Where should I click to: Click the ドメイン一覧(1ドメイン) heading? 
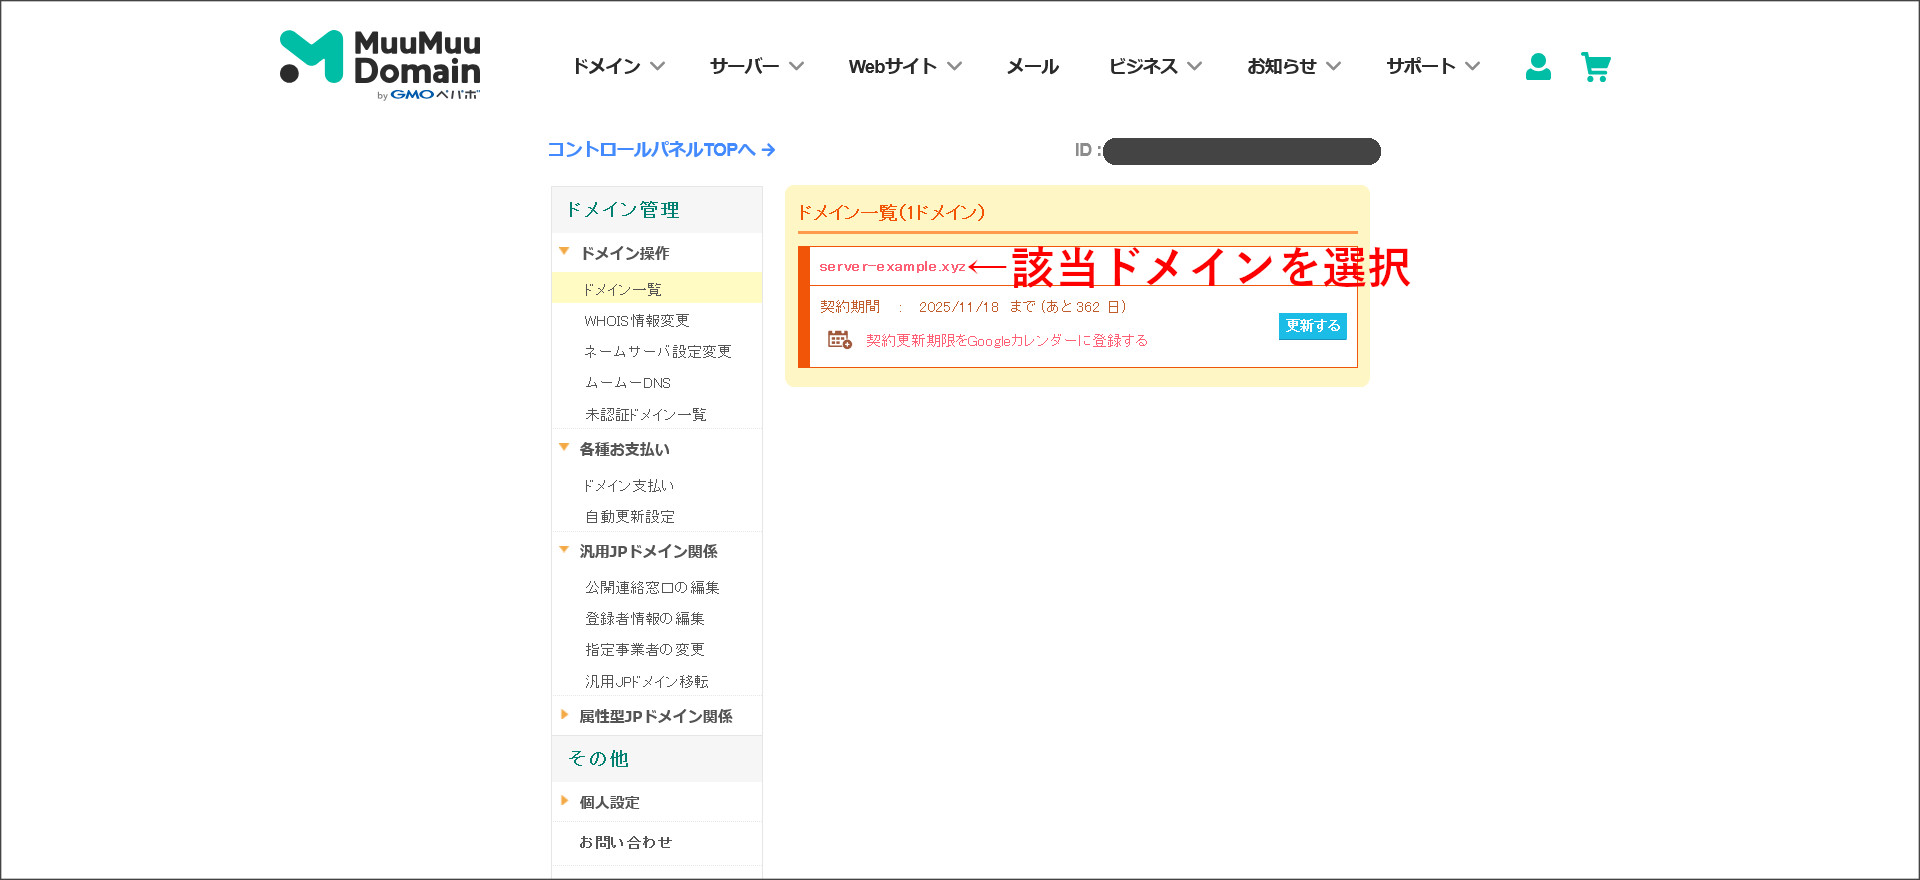891,212
